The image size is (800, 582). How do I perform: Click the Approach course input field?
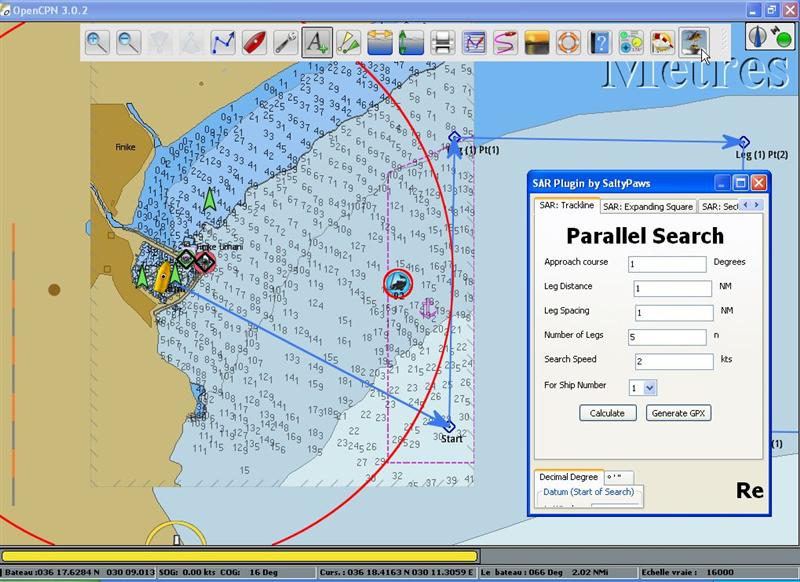(x=667, y=264)
